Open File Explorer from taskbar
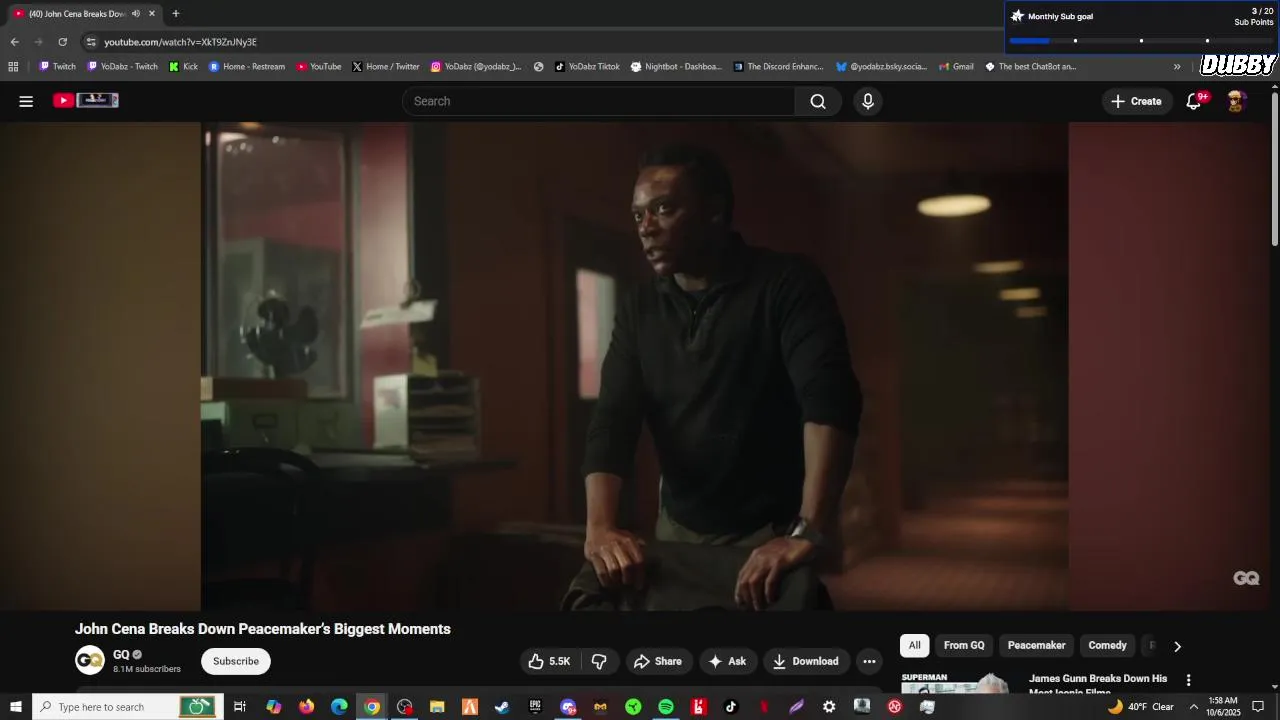The image size is (1280, 720). point(437,707)
